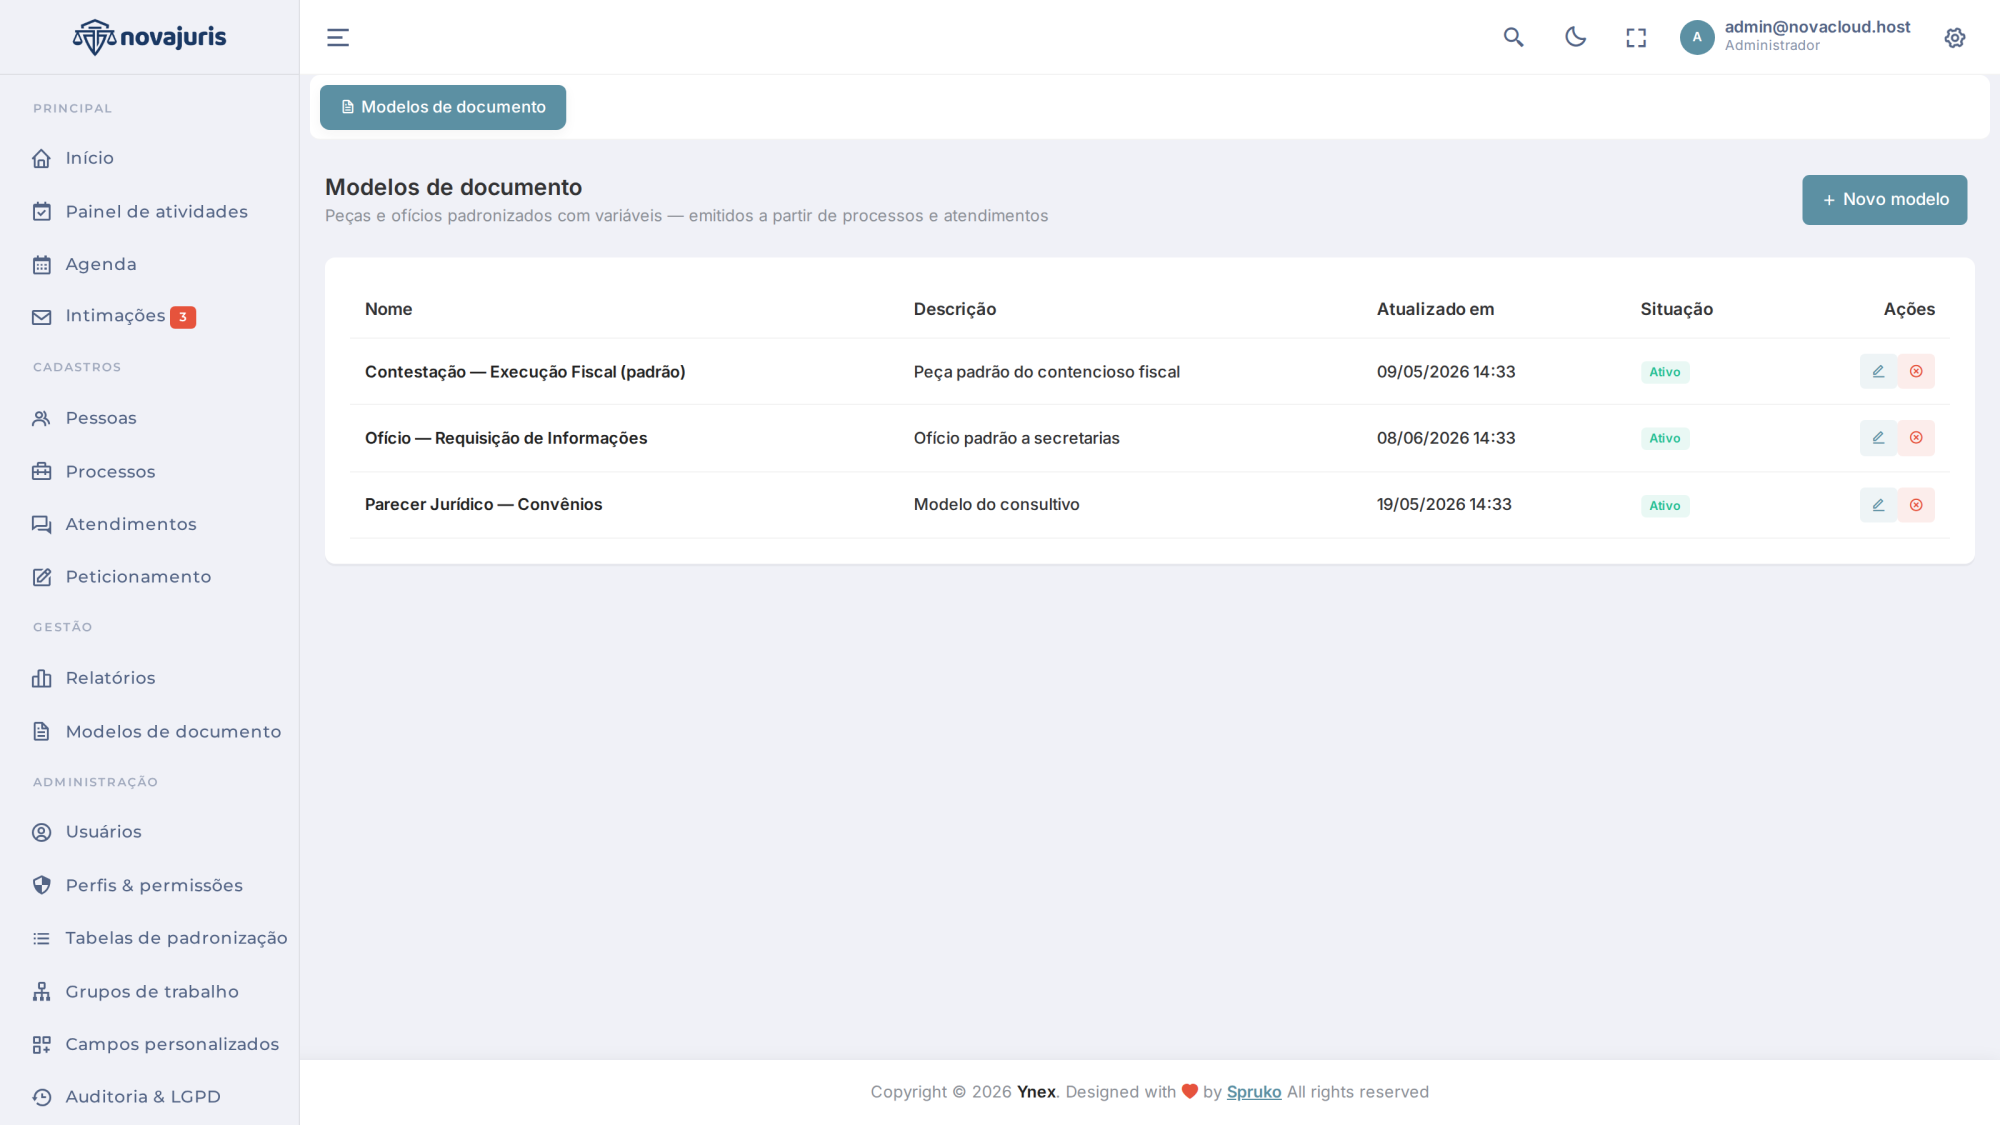
Task: Click the Relatórios bar chart icon
Action: pyautogui.click(x=41, y=678)
